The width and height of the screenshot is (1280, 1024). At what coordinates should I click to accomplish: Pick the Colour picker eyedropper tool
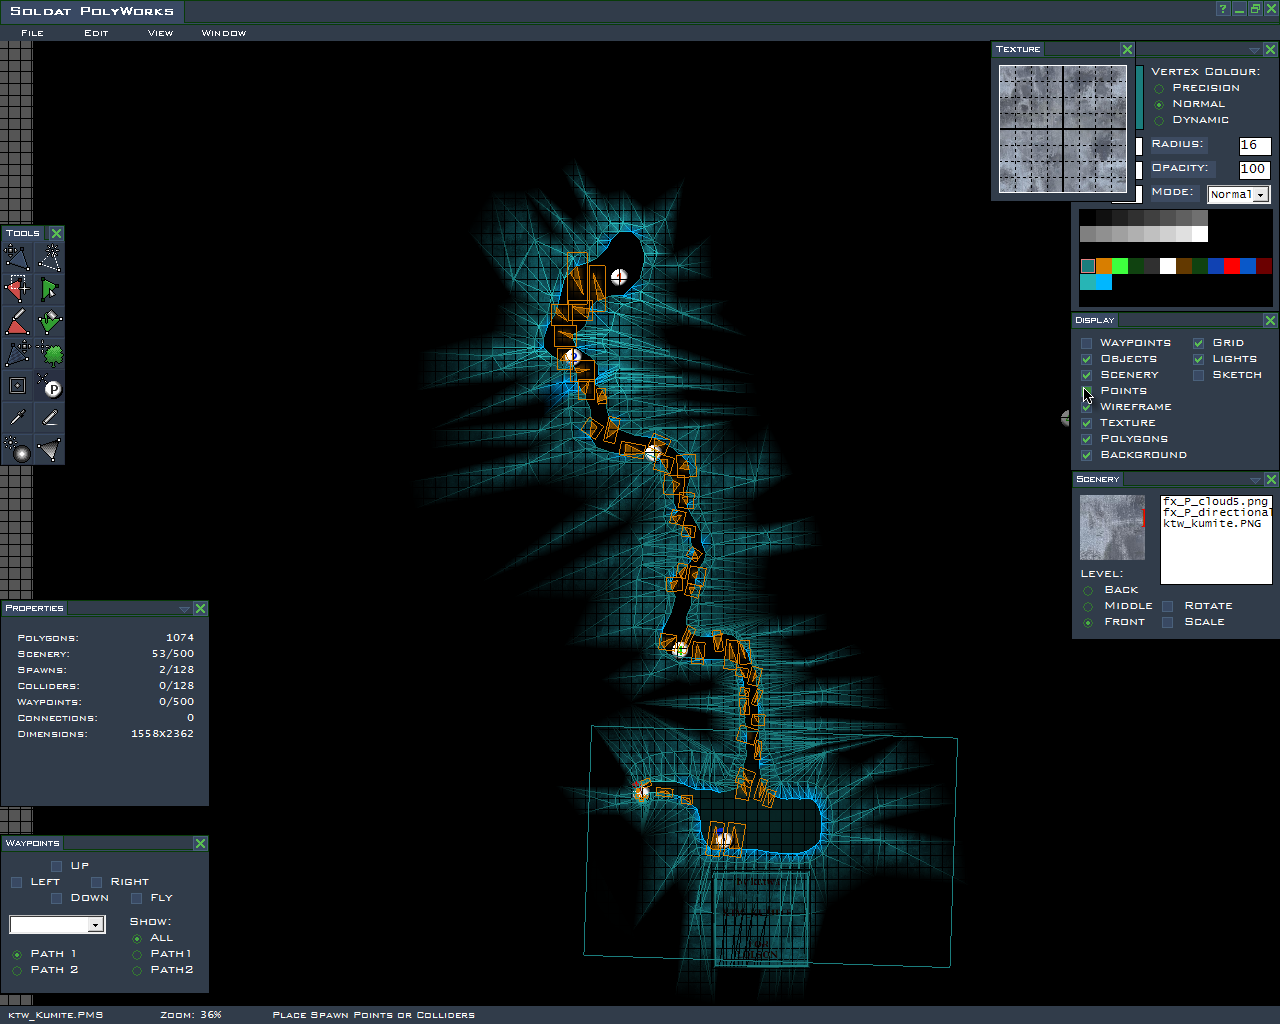pyautogui.click(x=17, y=418)
